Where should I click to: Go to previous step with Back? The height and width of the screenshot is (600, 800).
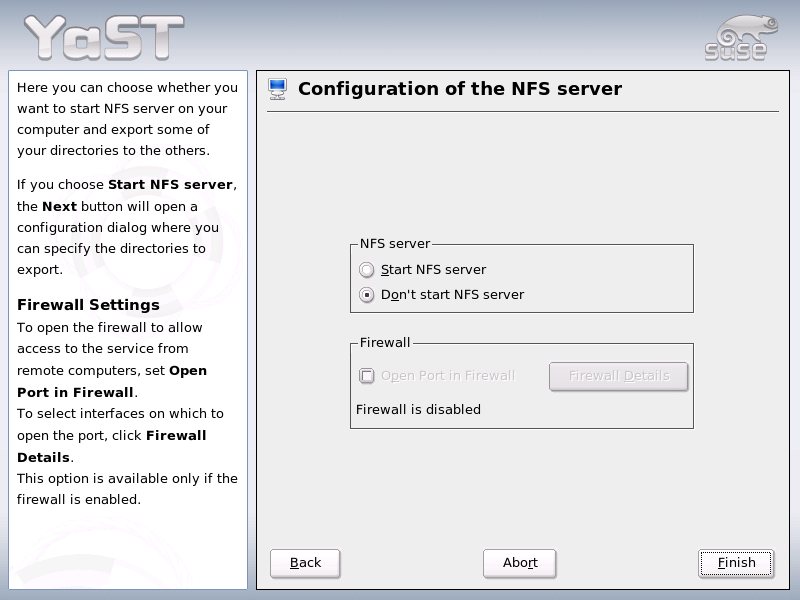coord(305,563)
